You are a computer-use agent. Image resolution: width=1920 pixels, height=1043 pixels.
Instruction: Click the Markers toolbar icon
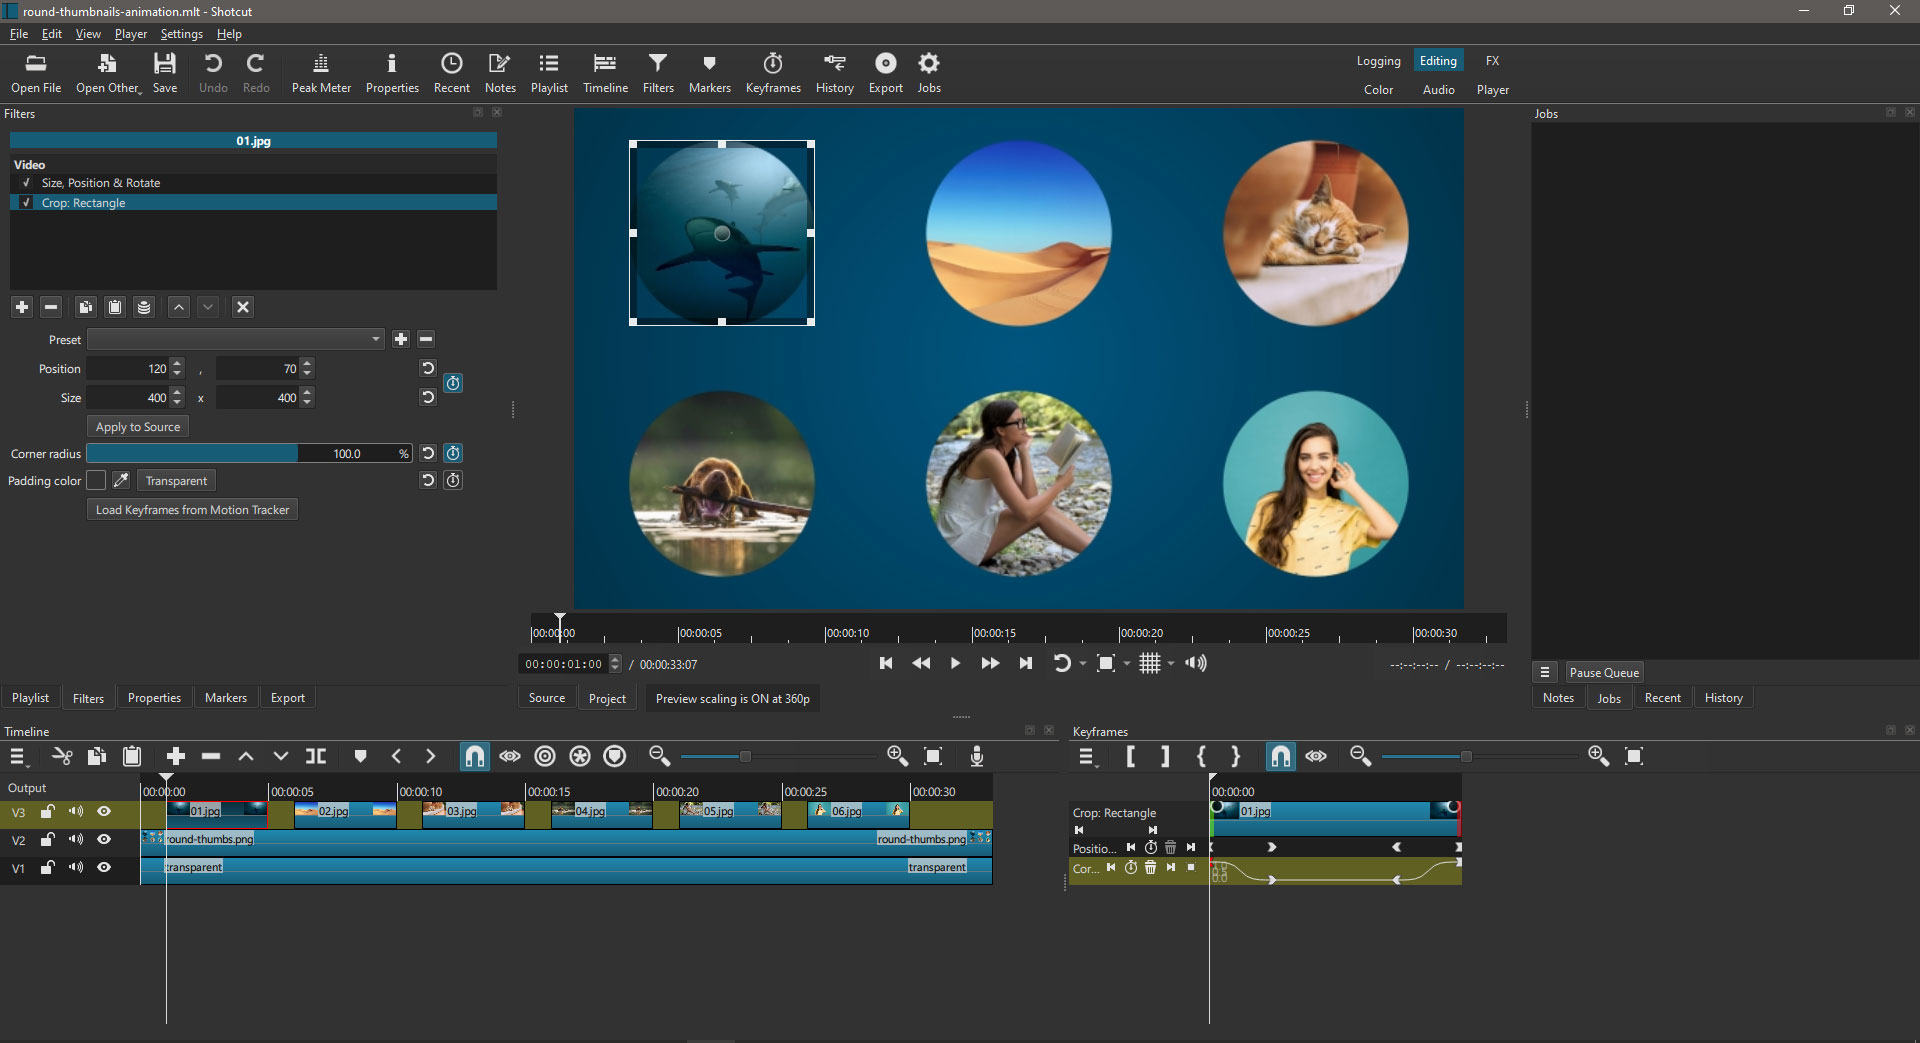[709, 73]
